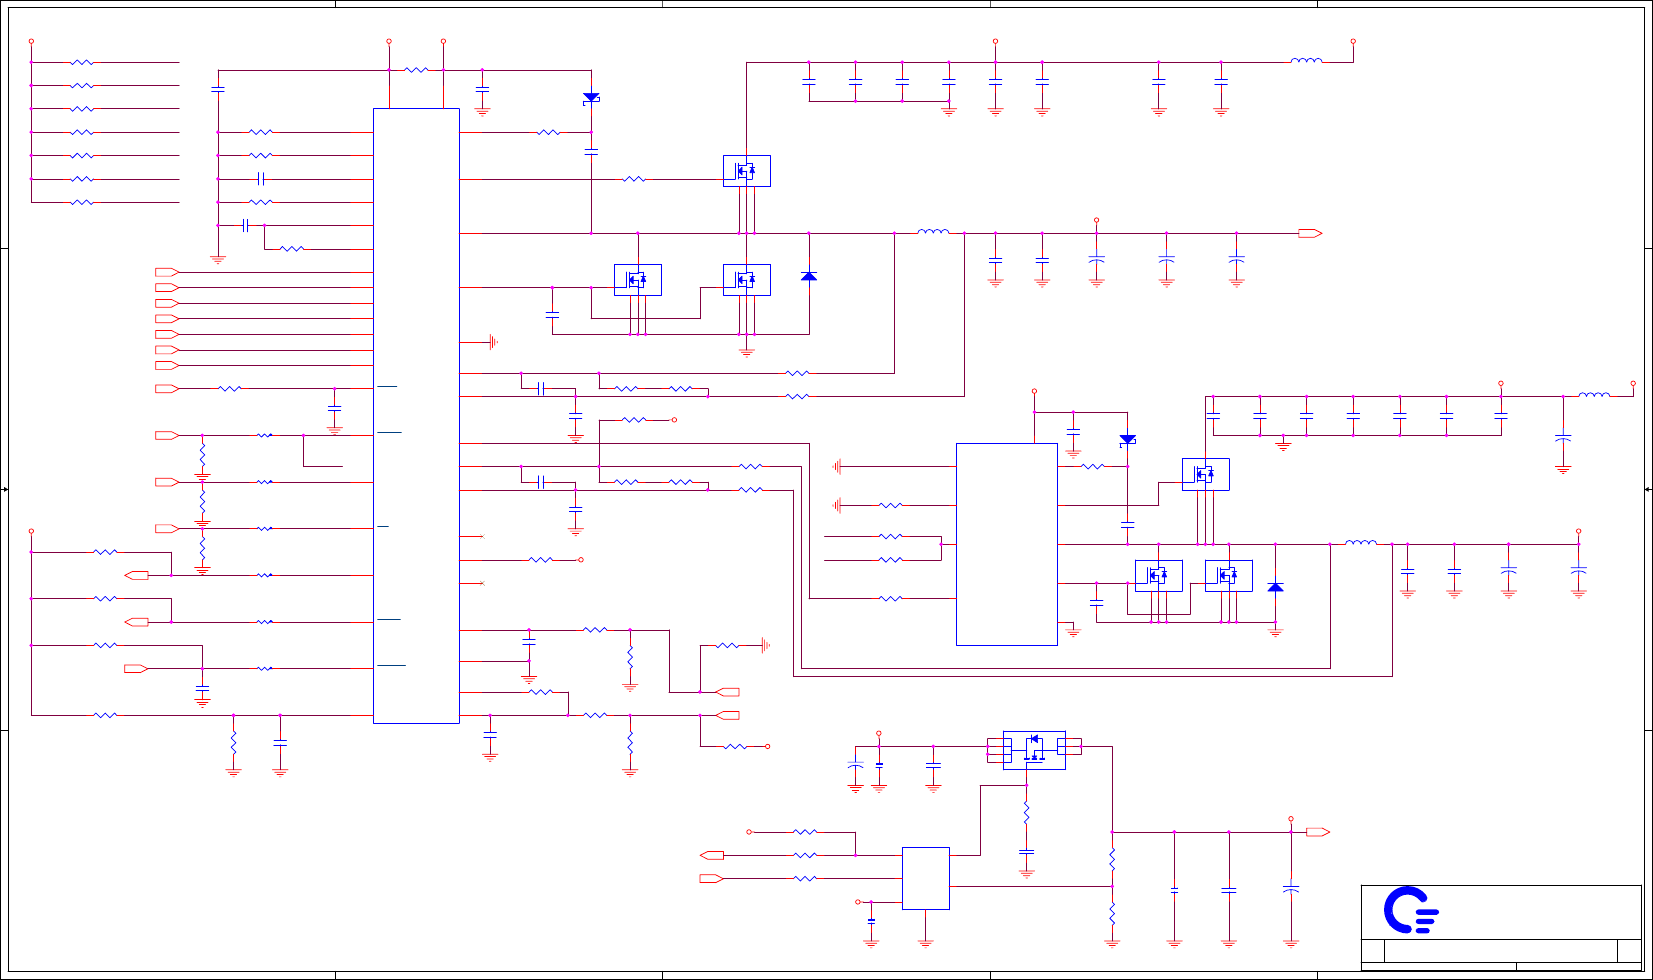Screen dimensions: 1653x980
Task: Select the mid-size IC rectangle right of center
Action: point(1007,544)
